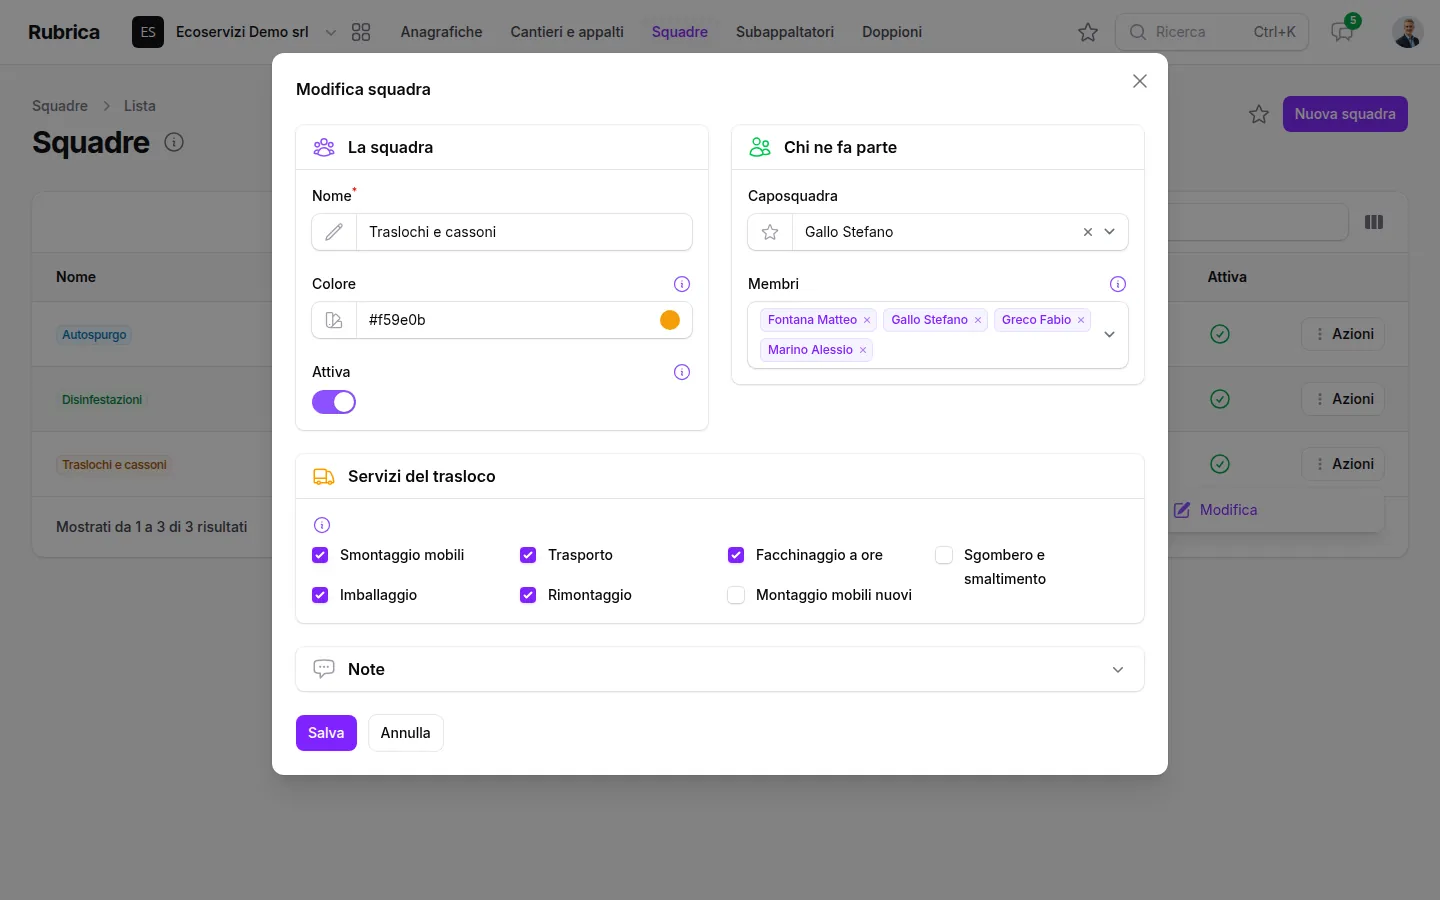Remove Greco Fabio member tag
The height and width of the screenshot is (900, 1440).
(1081, 320)
